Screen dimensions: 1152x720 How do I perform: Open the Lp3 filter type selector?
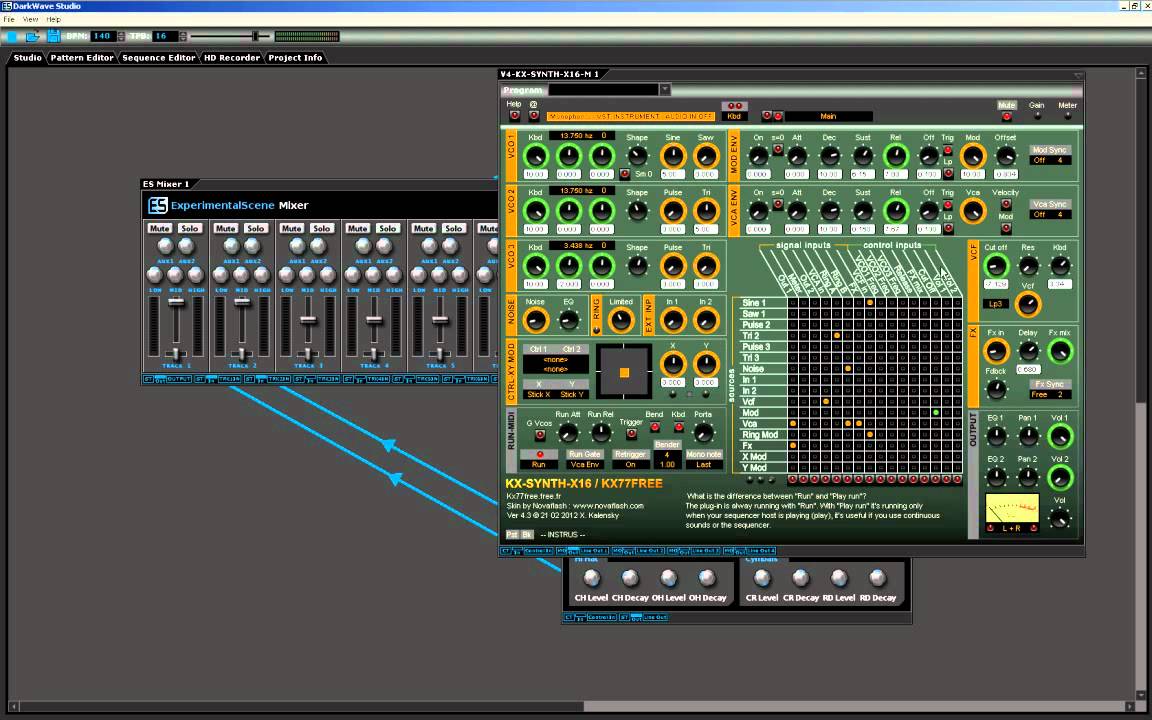pos(996,303)
